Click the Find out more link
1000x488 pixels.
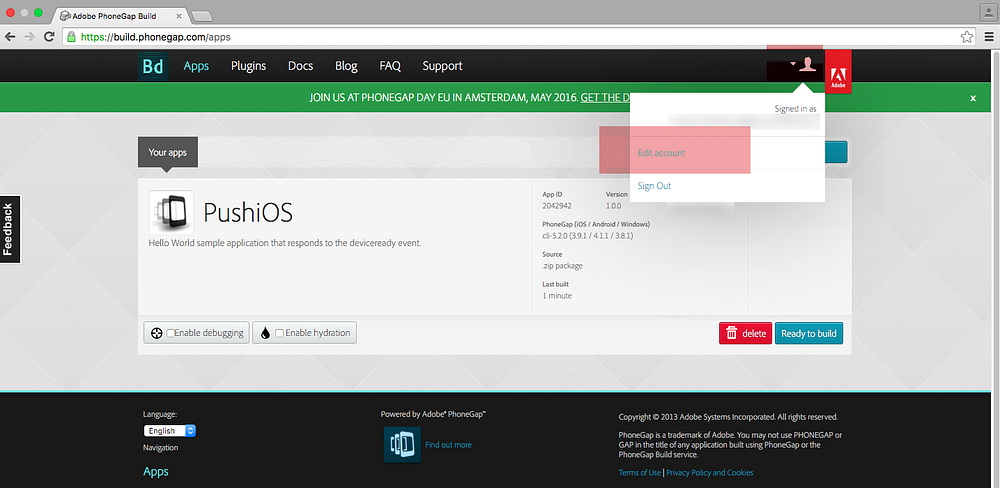click(448, 445)
